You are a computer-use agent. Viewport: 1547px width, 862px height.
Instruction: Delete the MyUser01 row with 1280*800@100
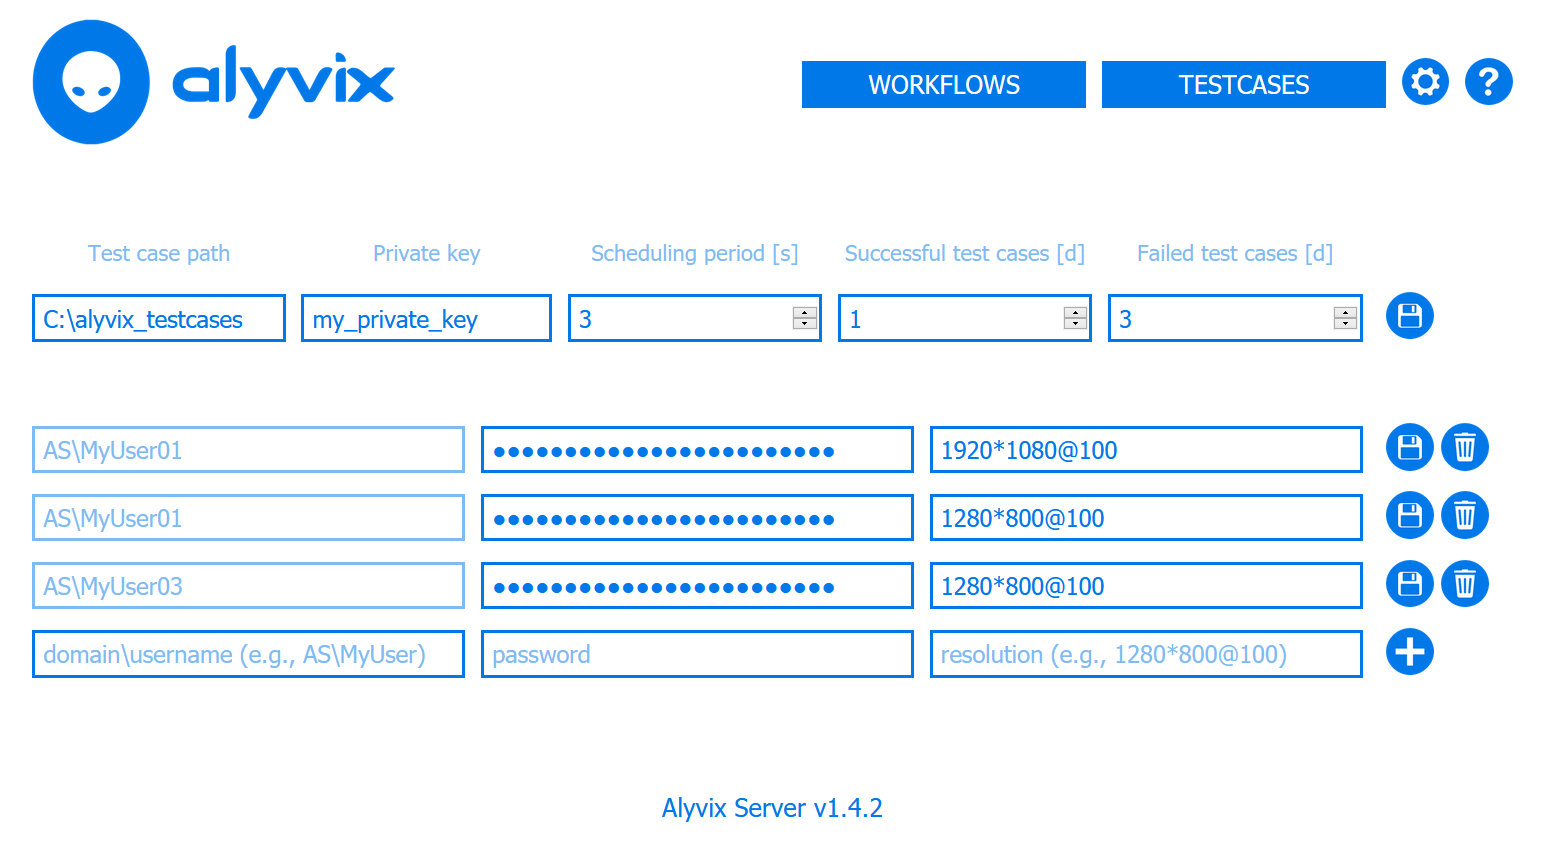1465,515
